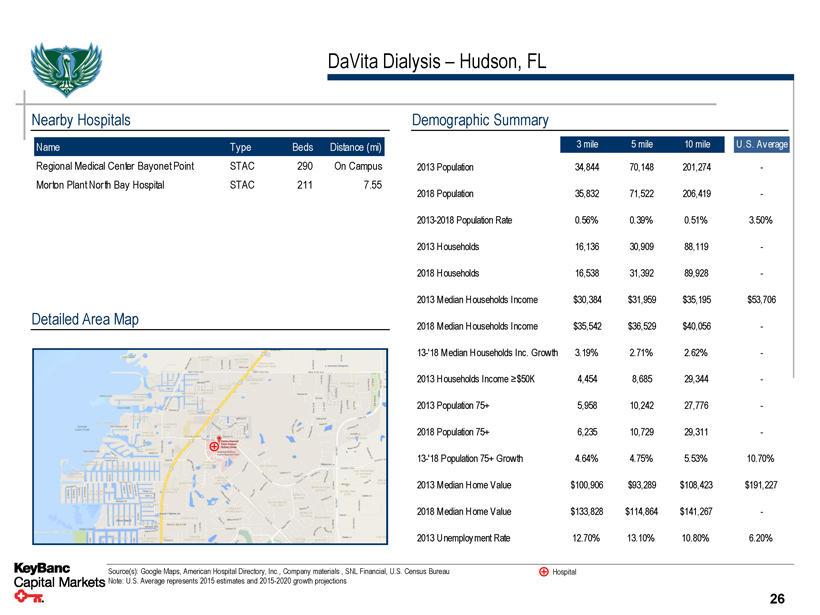Screen dimensions: 820x615
Task: Click the Beds column header
Action: click(x=303, y=147)
